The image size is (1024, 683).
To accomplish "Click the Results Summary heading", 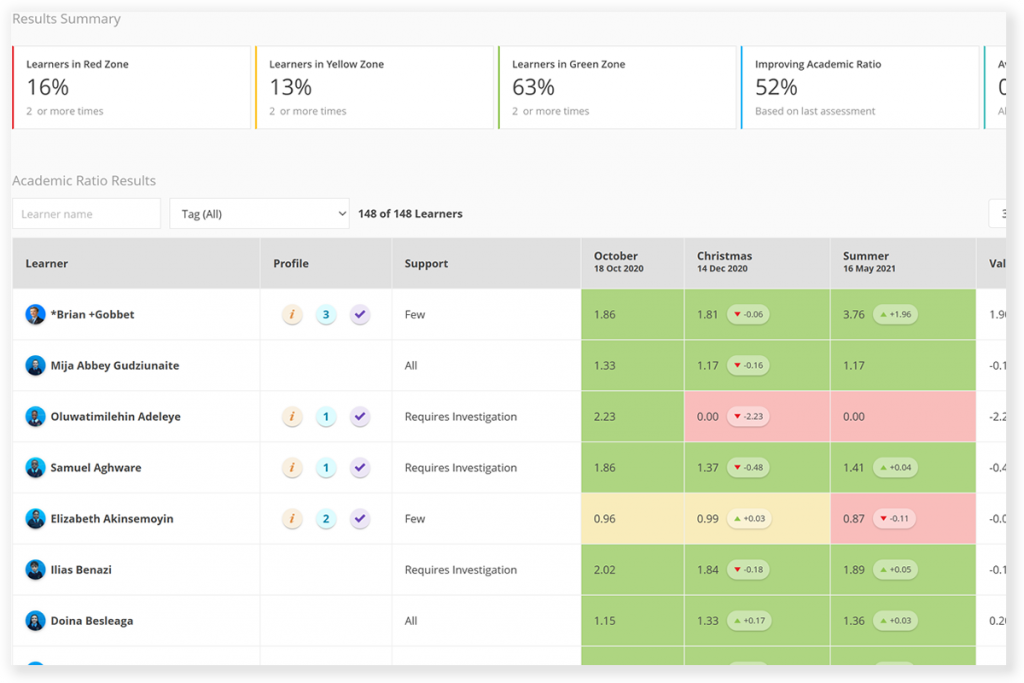I will (x=67, y=19).
